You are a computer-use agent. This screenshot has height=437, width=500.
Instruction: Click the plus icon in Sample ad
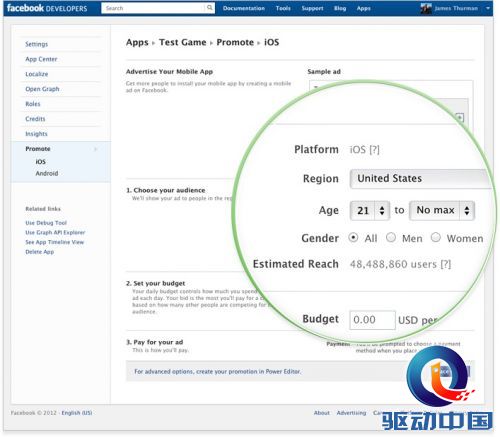pos(460,117)
